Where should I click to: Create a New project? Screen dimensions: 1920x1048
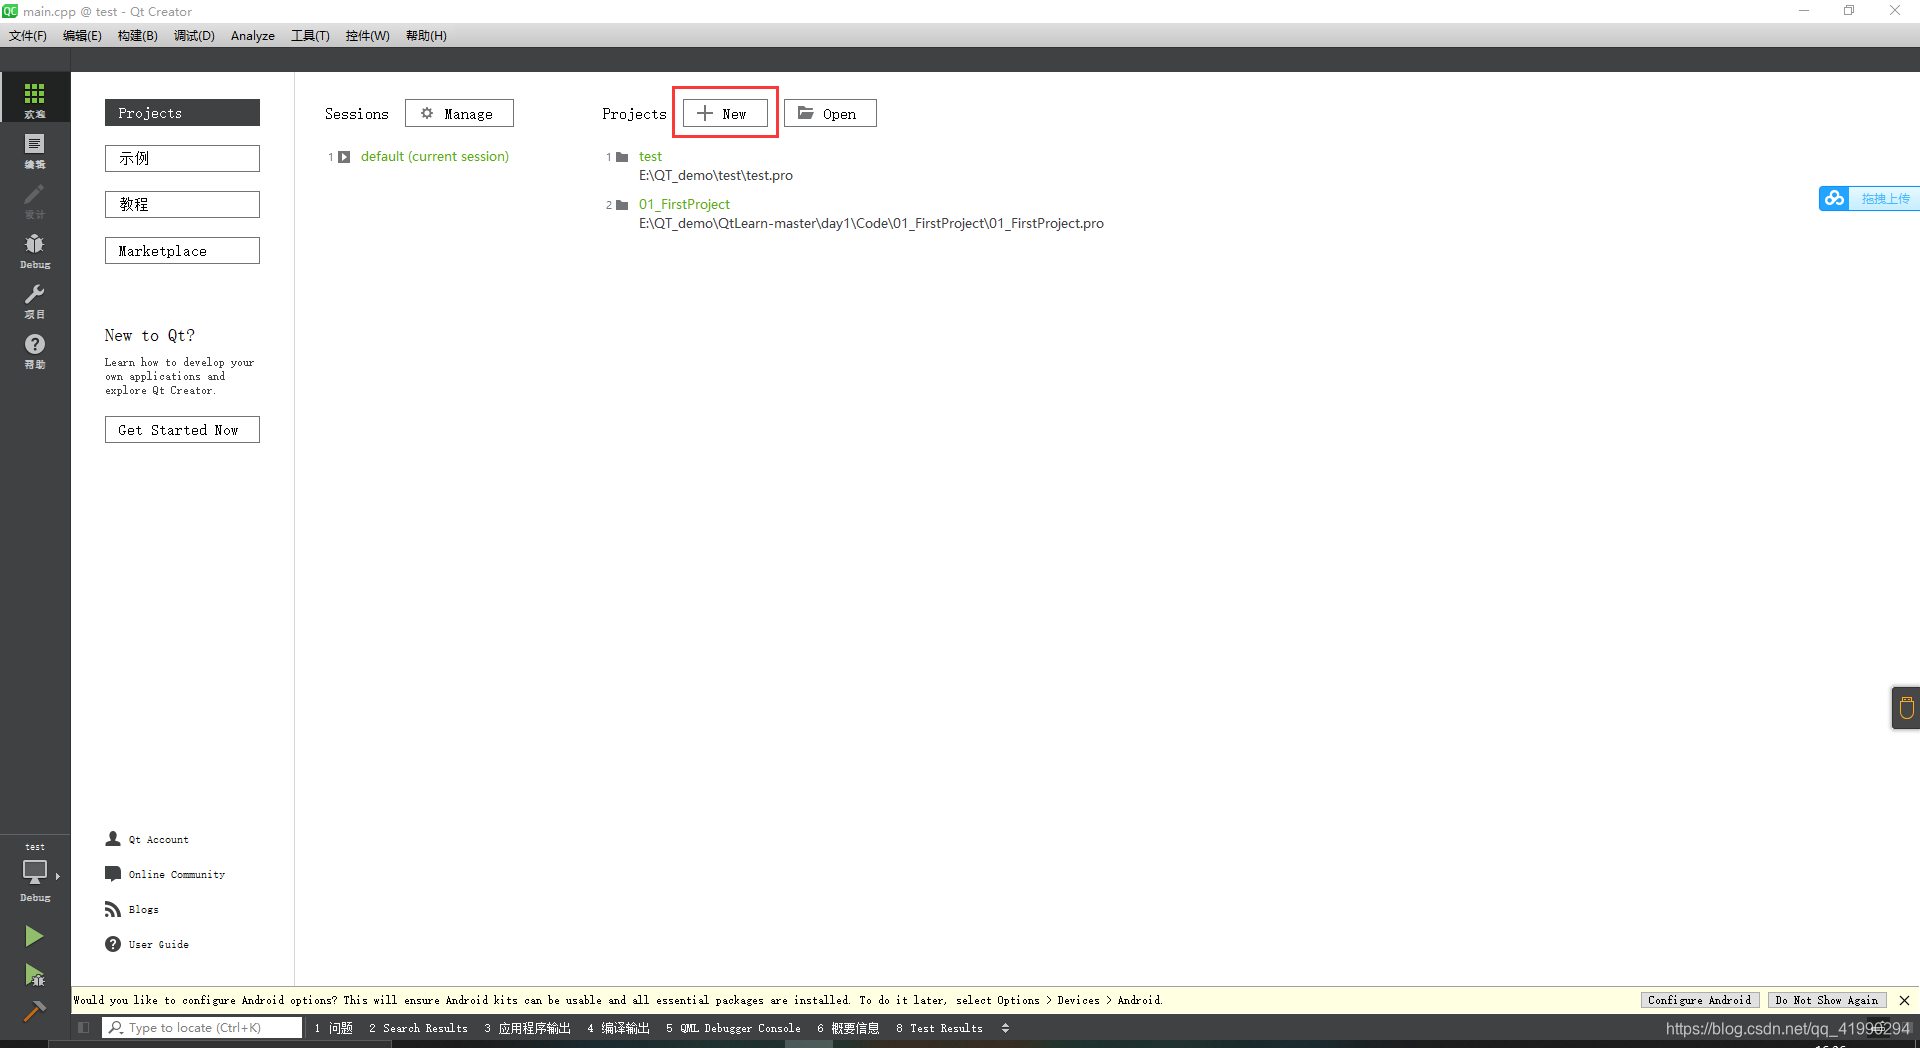tap(725, 113)
